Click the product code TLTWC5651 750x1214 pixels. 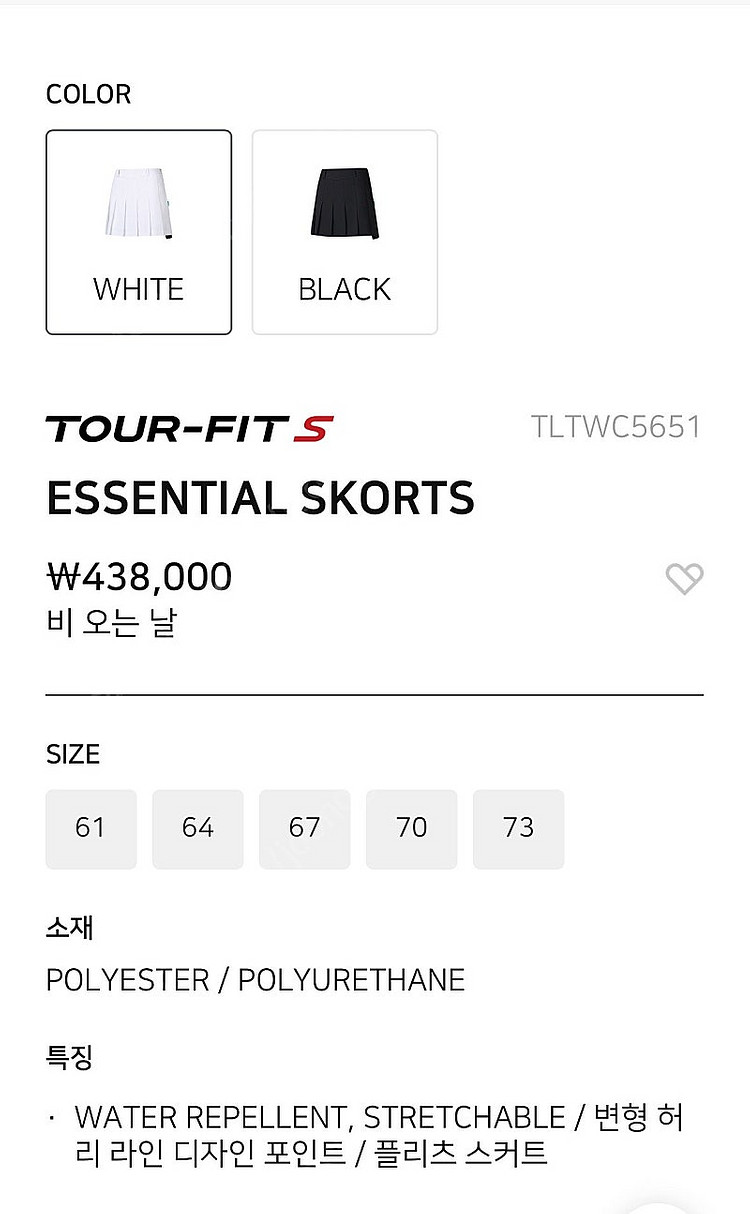(616, 427)
